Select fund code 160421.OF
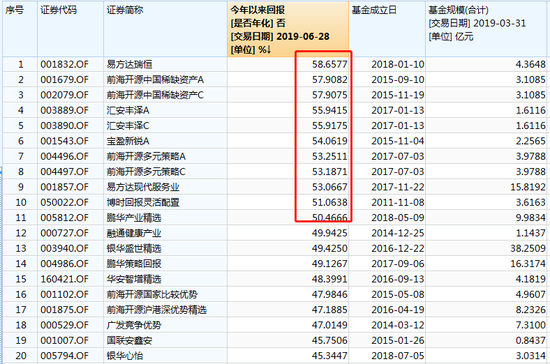 [65, 279]
